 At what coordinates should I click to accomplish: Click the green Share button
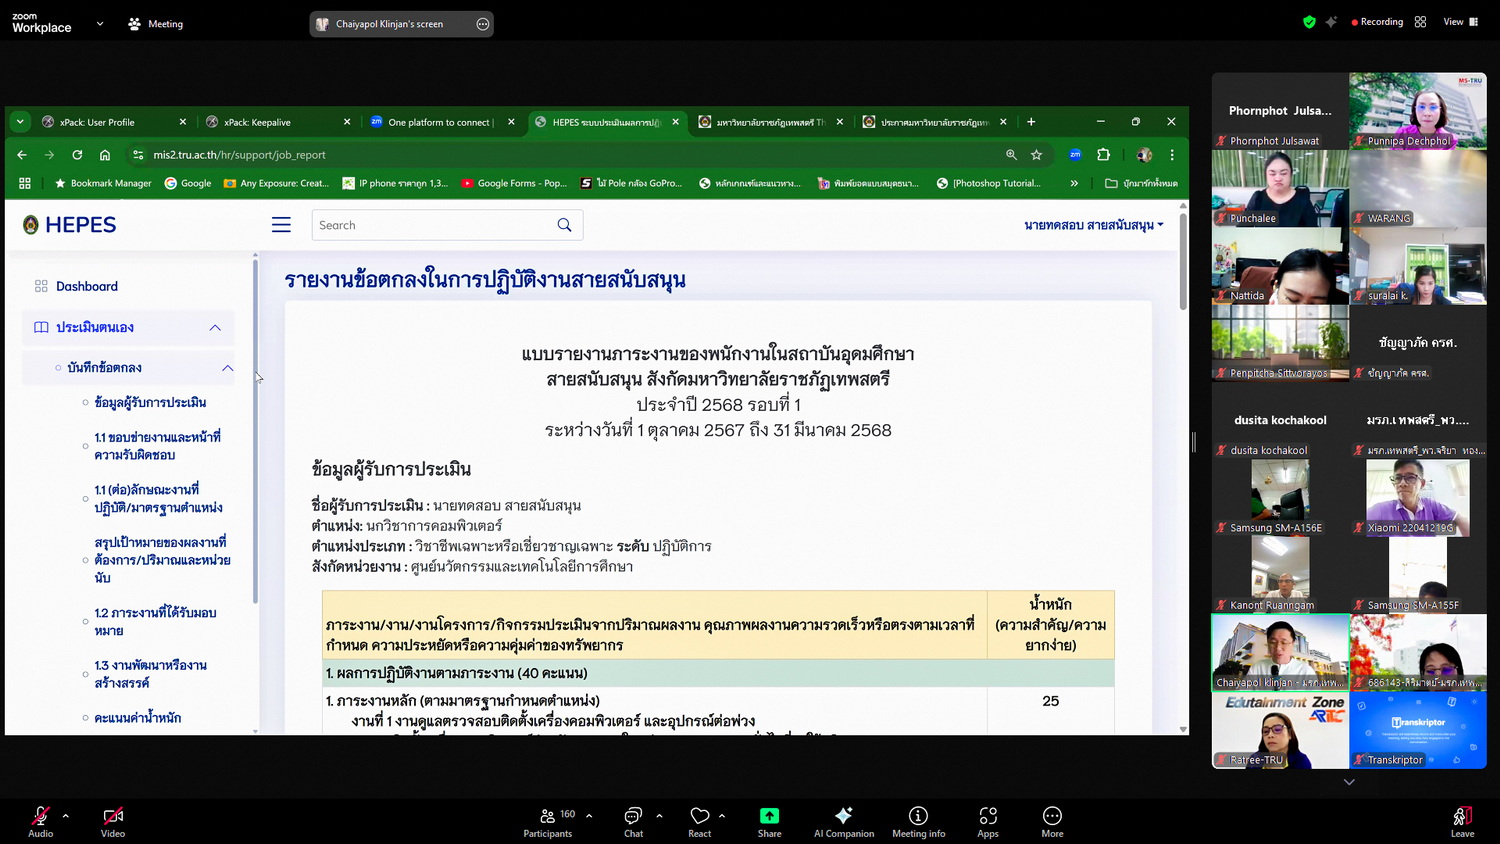click(769, 819)
